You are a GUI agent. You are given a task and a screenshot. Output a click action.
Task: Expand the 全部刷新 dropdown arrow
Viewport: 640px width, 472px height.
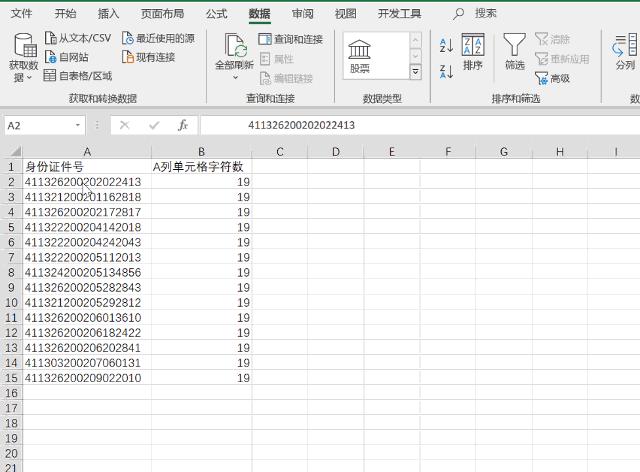tap(235, 77)
